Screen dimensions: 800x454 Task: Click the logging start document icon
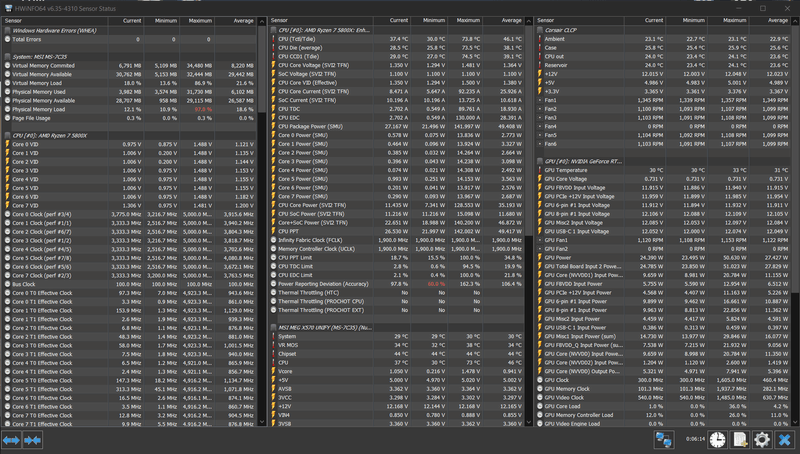[x=739, y=439]
